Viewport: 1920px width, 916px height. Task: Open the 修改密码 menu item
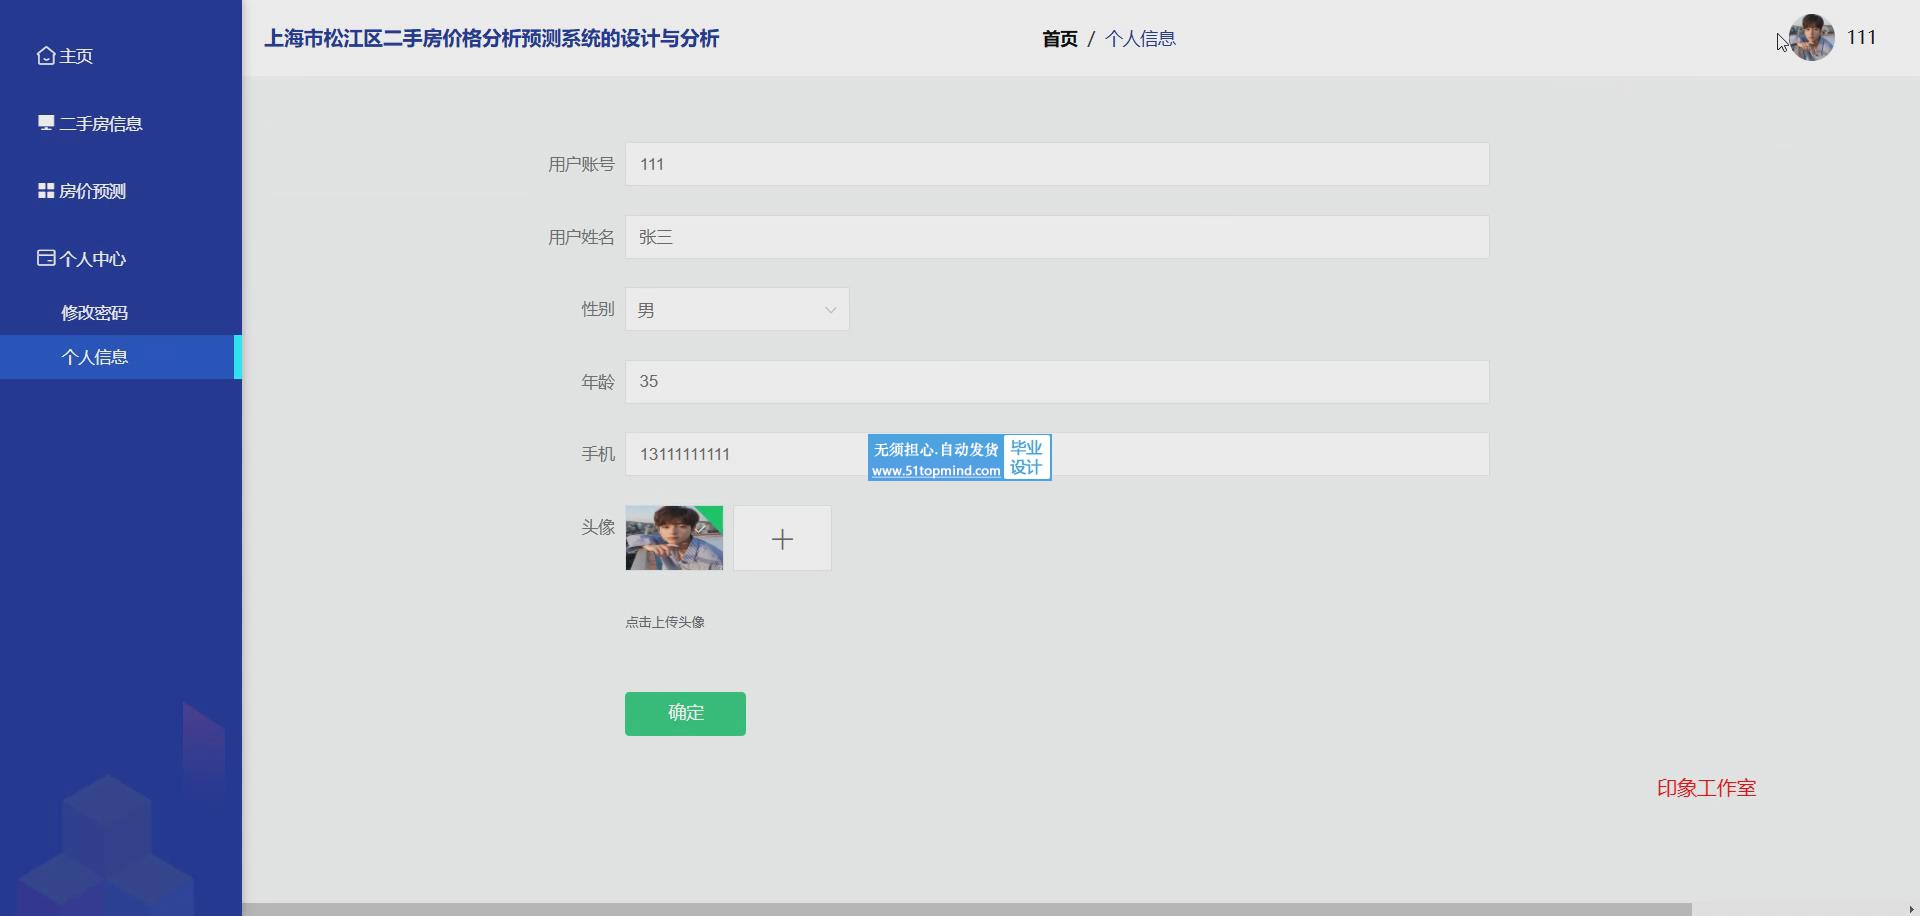coord(94,313)
